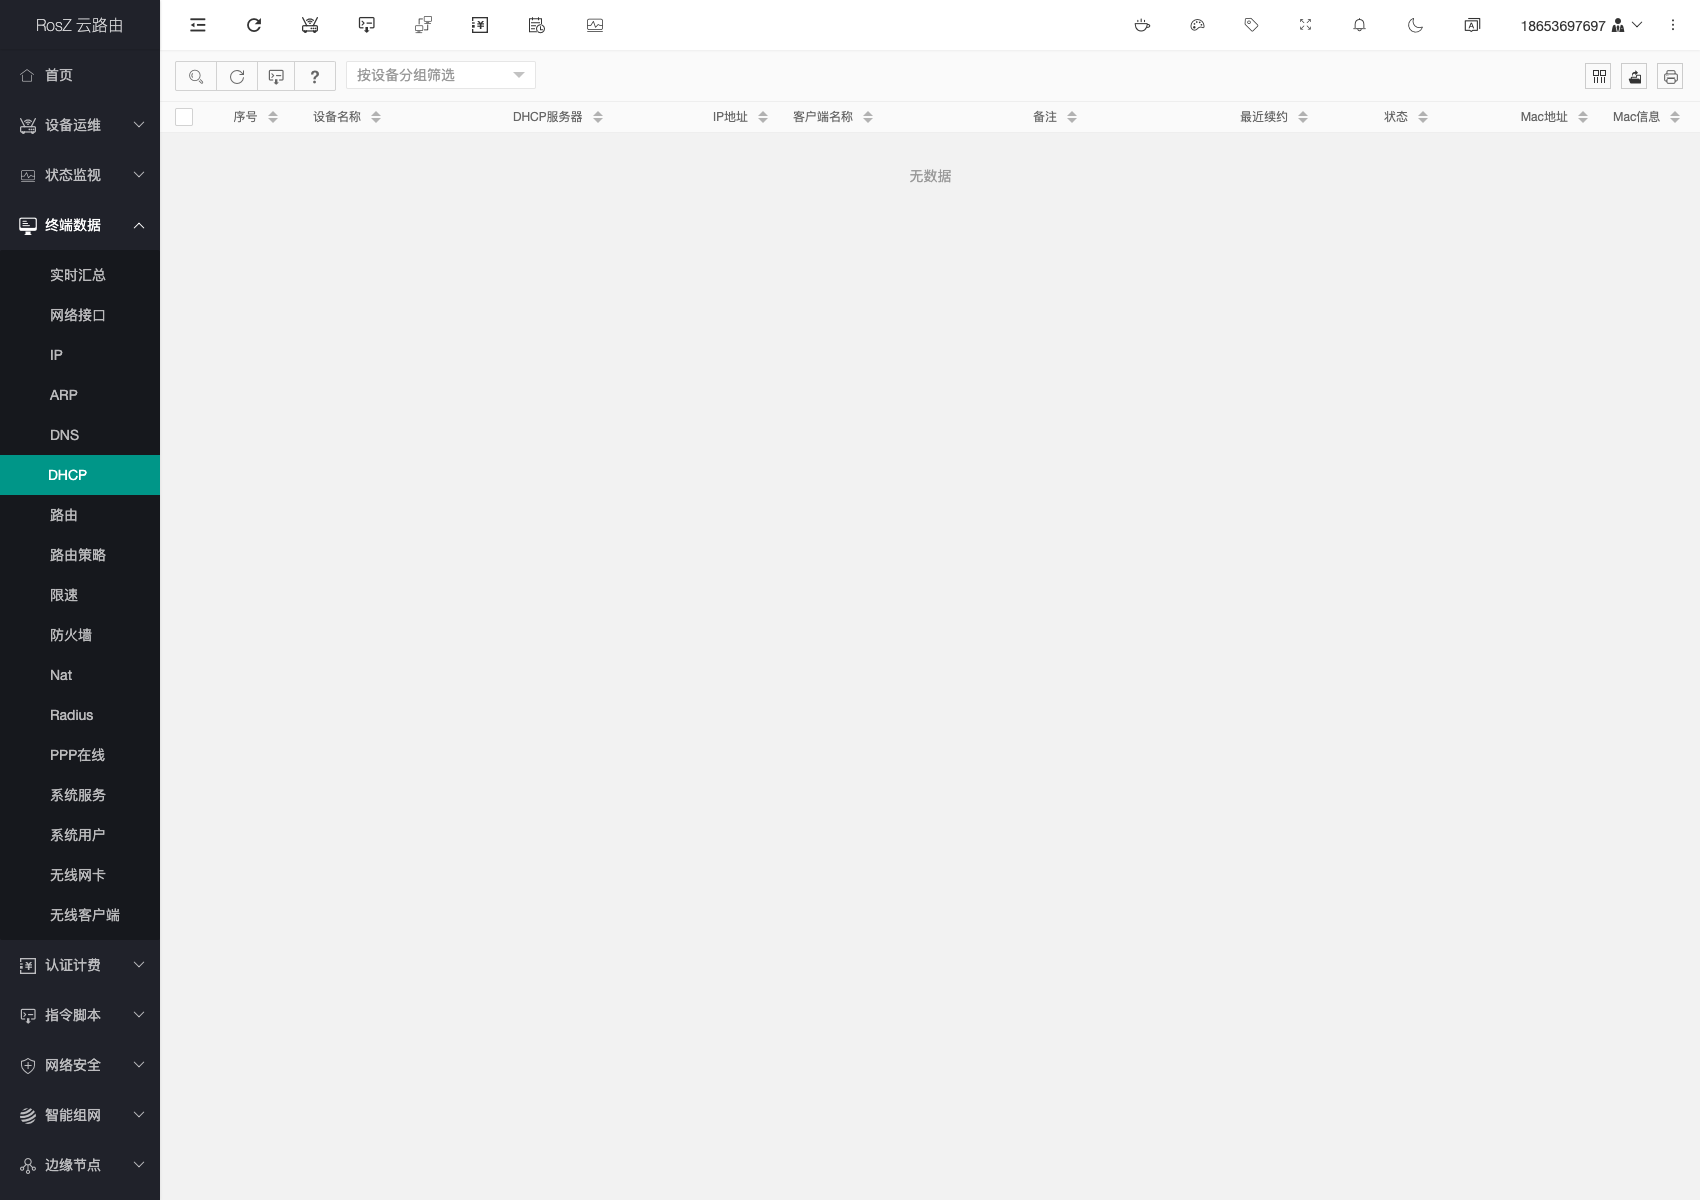Select ARP in the sidebar menu
1700x1200 pixels.
[64, 395]
